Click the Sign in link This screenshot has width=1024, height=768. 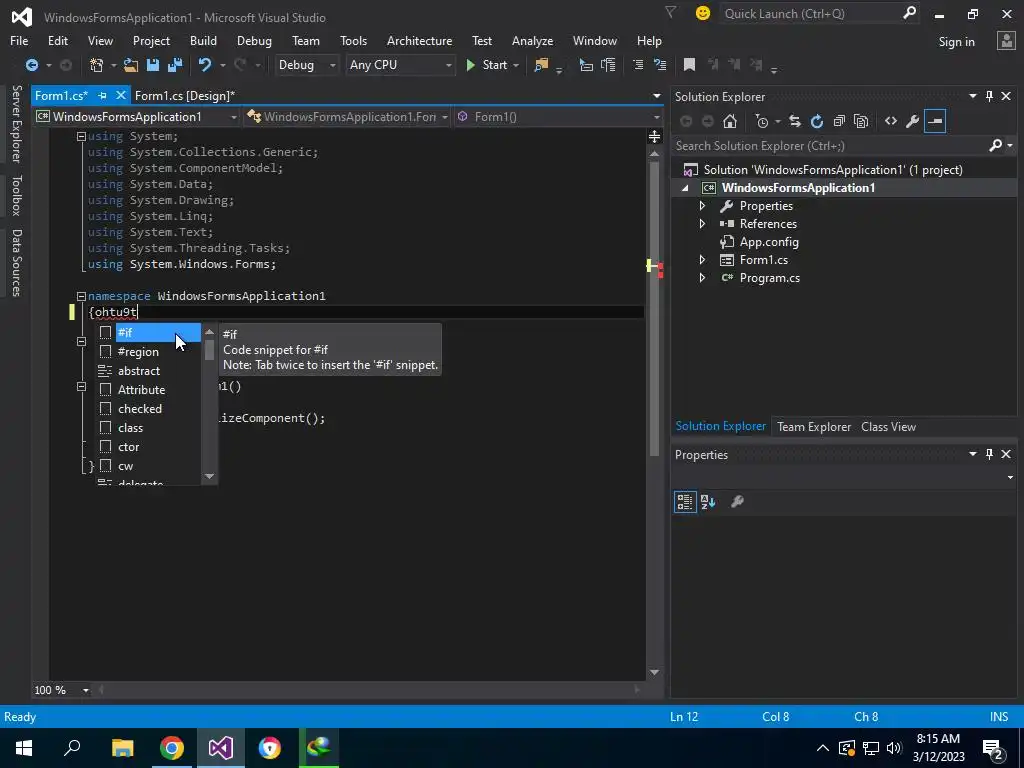pos(956,42)
